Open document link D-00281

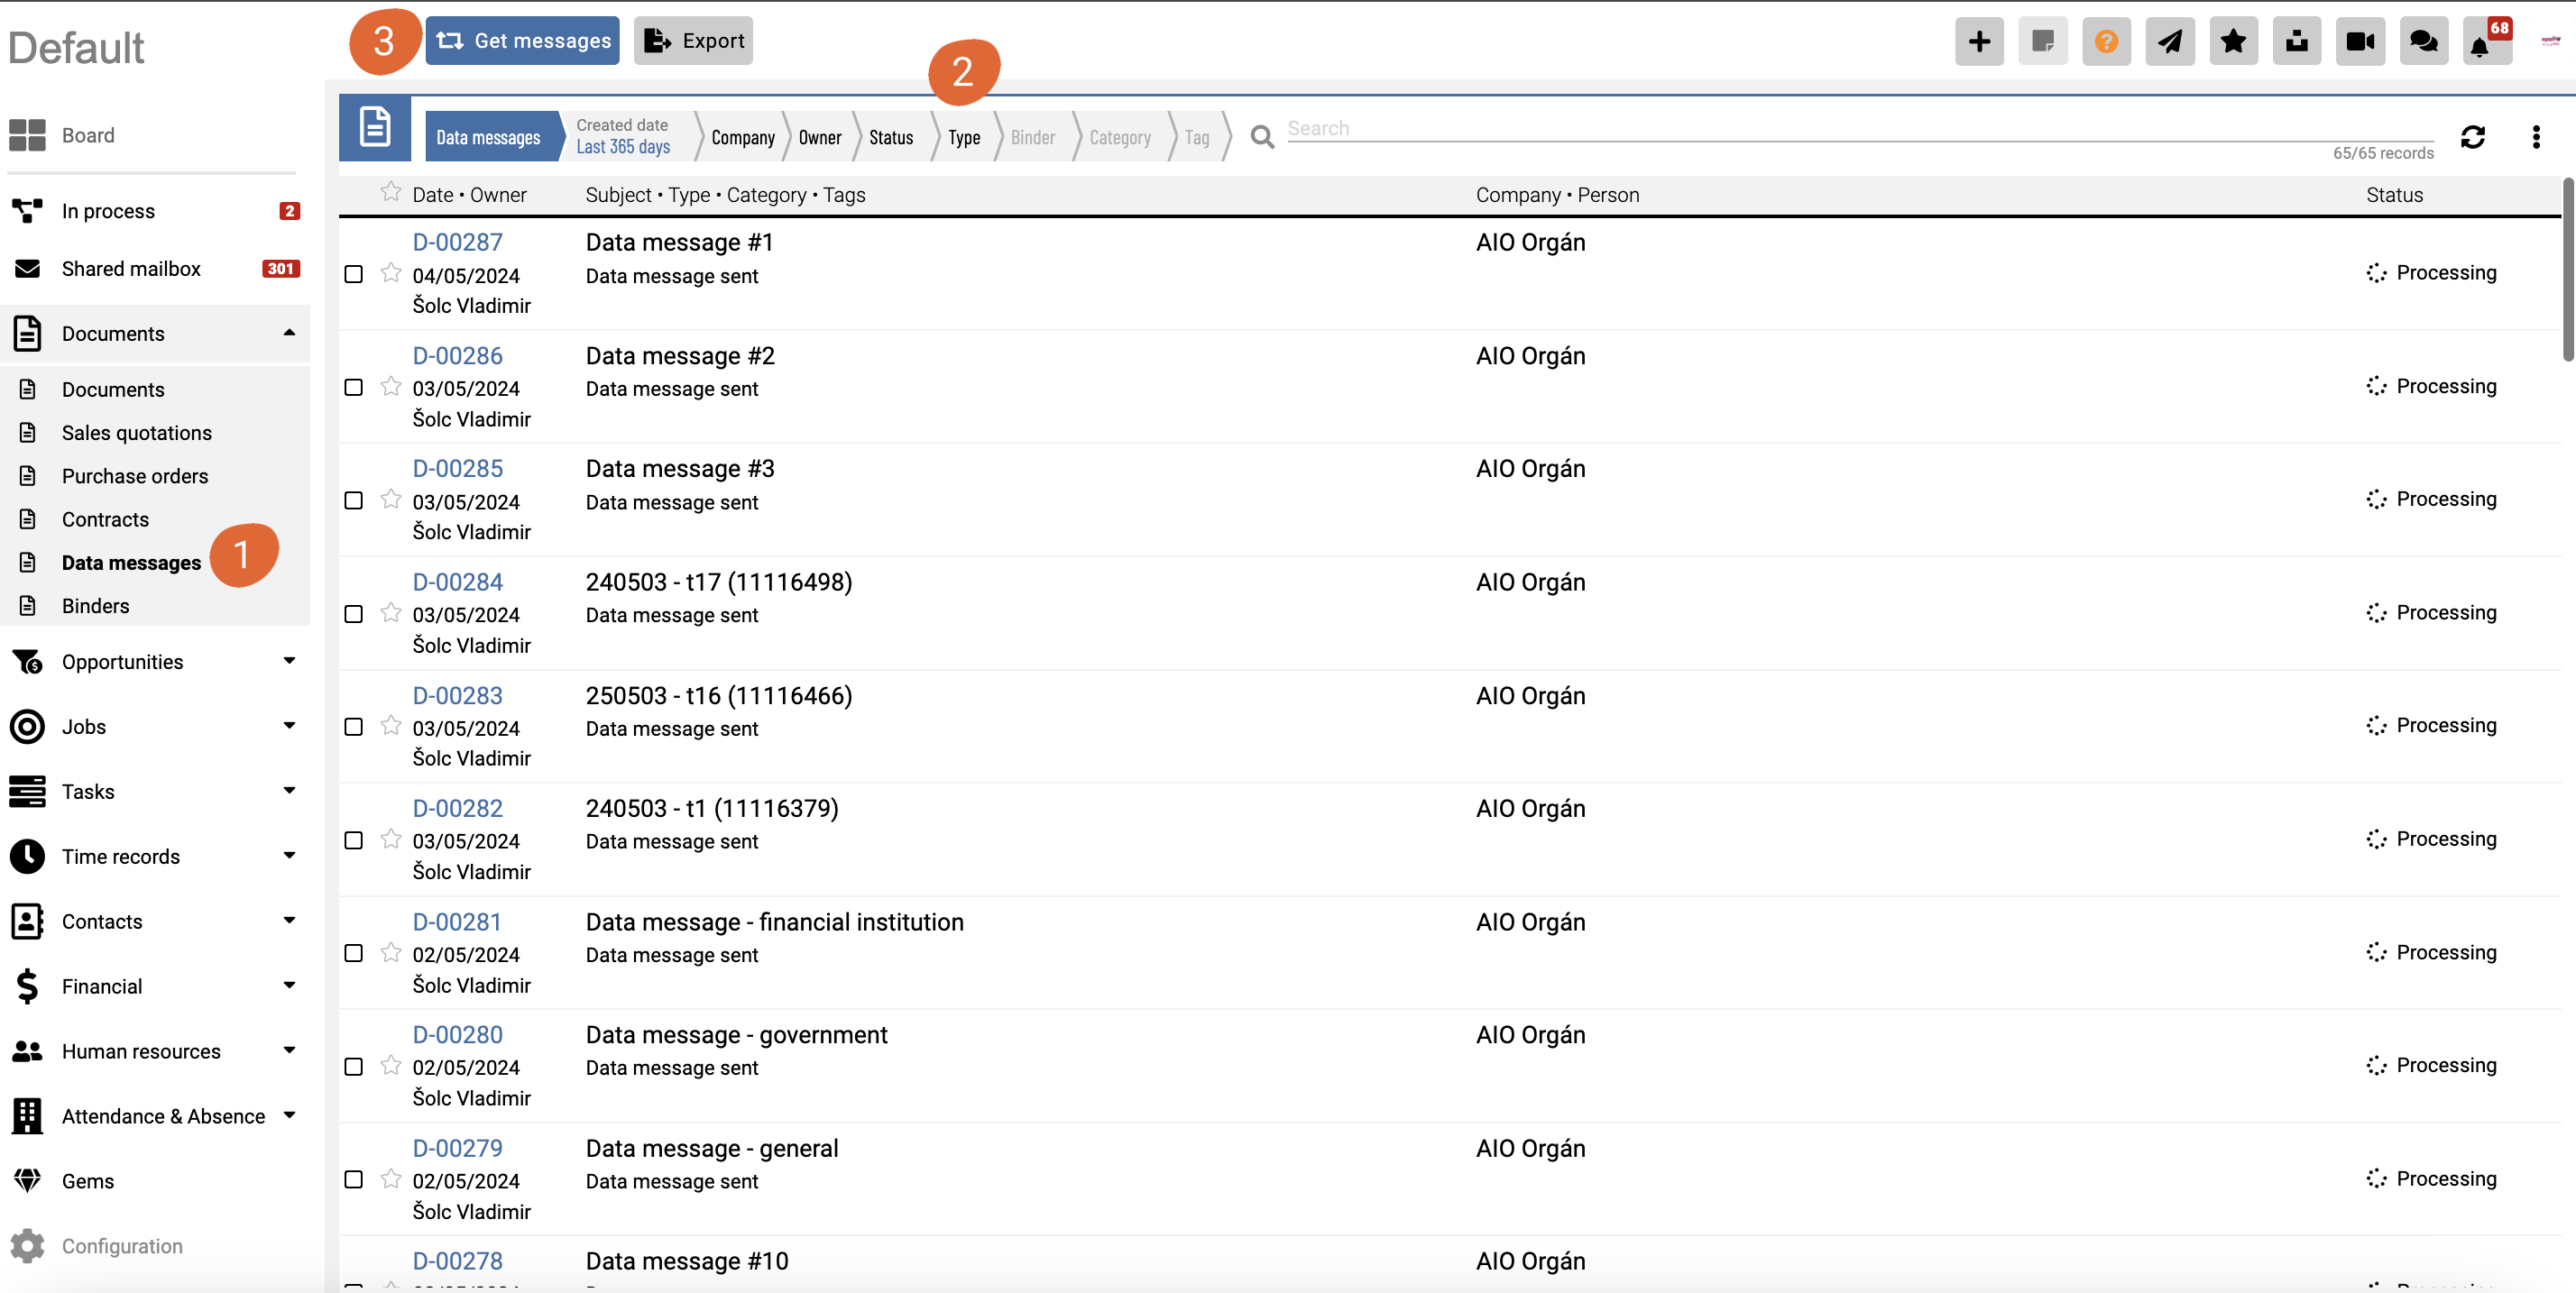click(x=458, y=922)
